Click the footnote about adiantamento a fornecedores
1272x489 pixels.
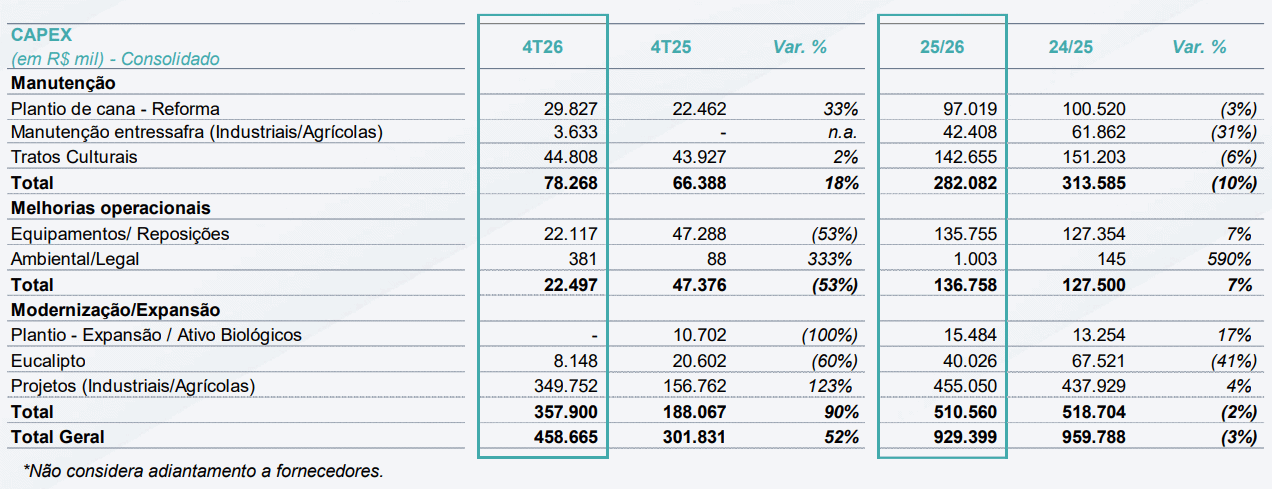tap(203, 470)
